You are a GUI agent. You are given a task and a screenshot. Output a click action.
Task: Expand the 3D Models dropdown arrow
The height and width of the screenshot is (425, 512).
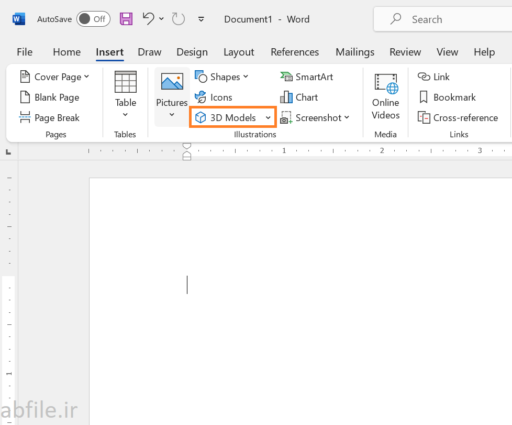pyautogui.click(x=268, y=118)
